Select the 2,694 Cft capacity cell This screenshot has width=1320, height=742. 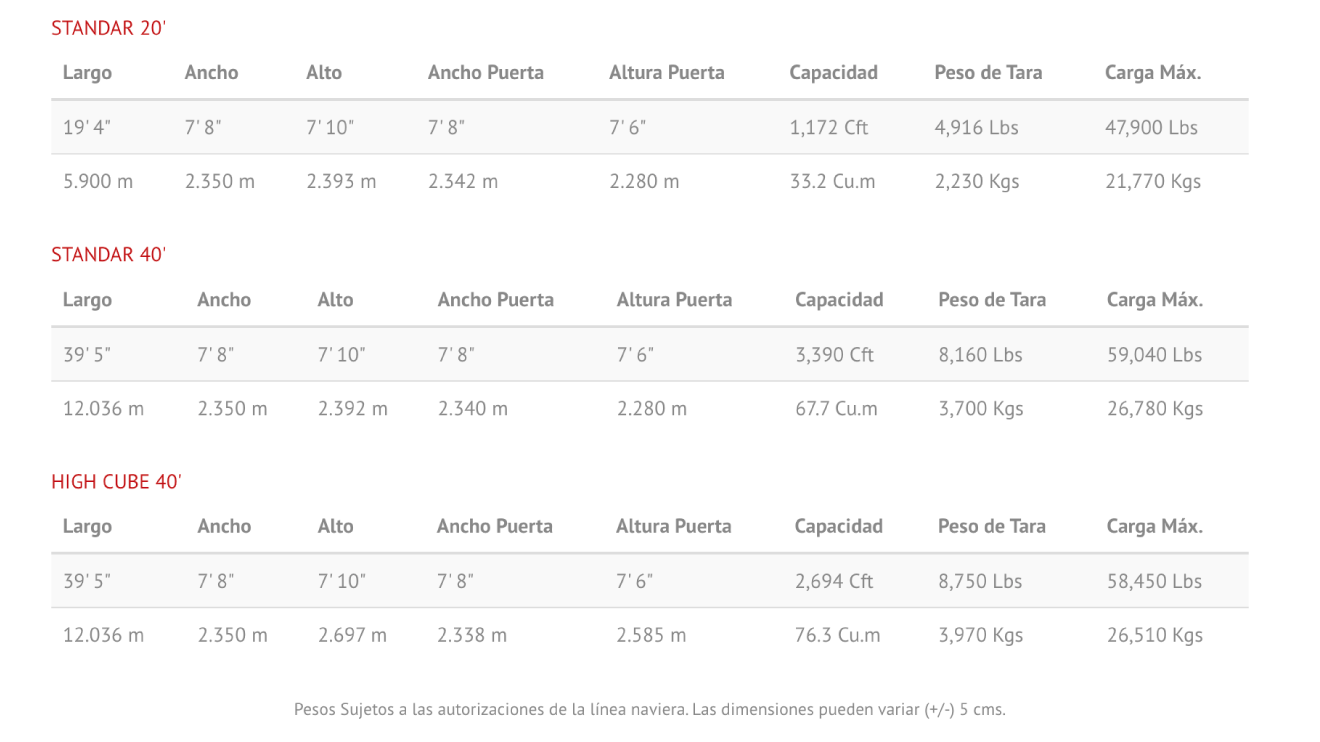tap(834, 582)
